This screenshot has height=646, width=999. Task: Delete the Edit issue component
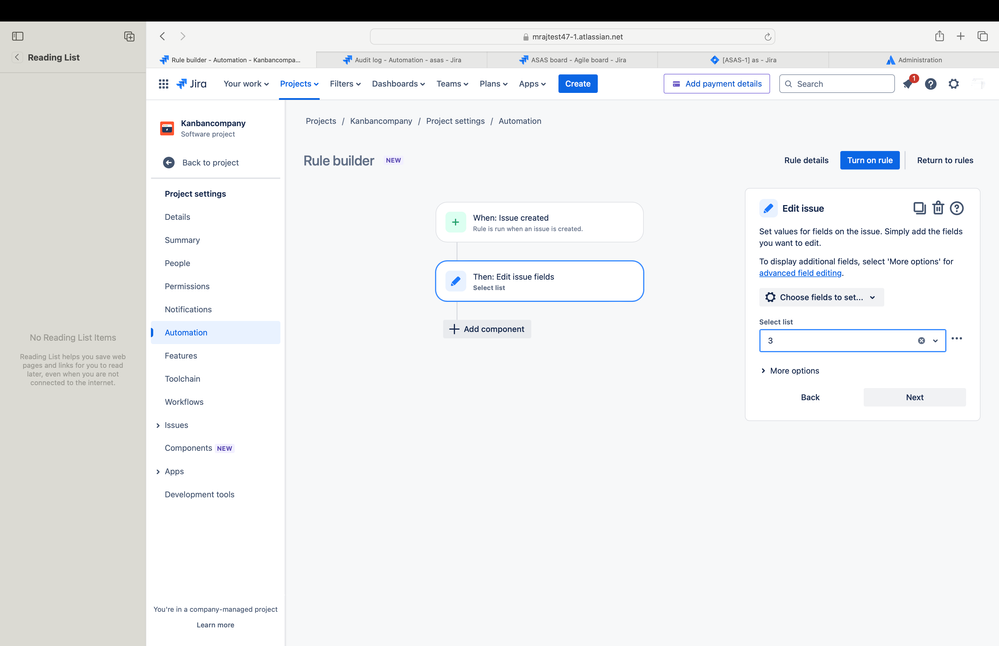938,208
